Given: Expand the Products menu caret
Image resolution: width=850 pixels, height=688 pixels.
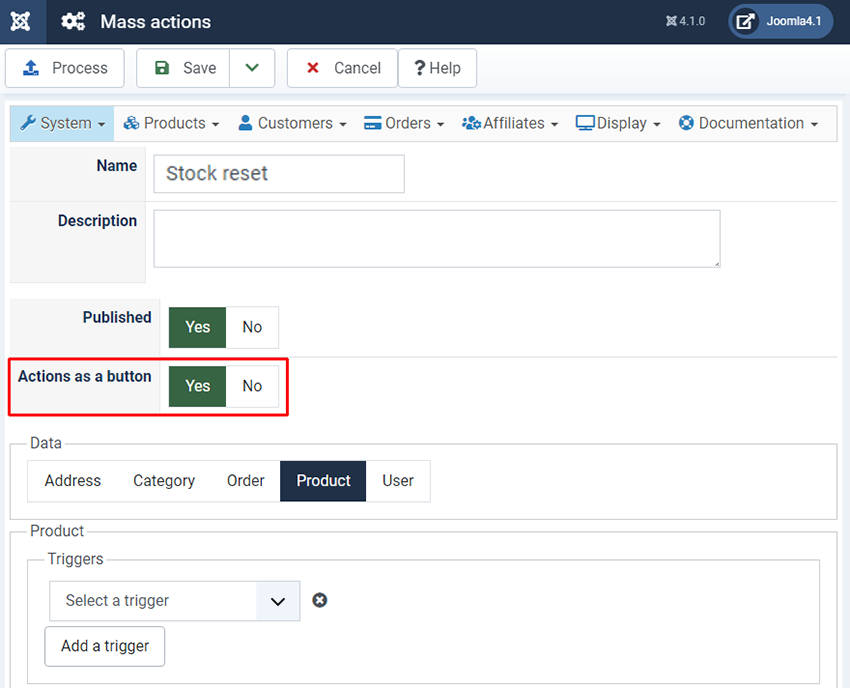Looking at the screenshot, I should pyautogui.click(x=215, y=125).
